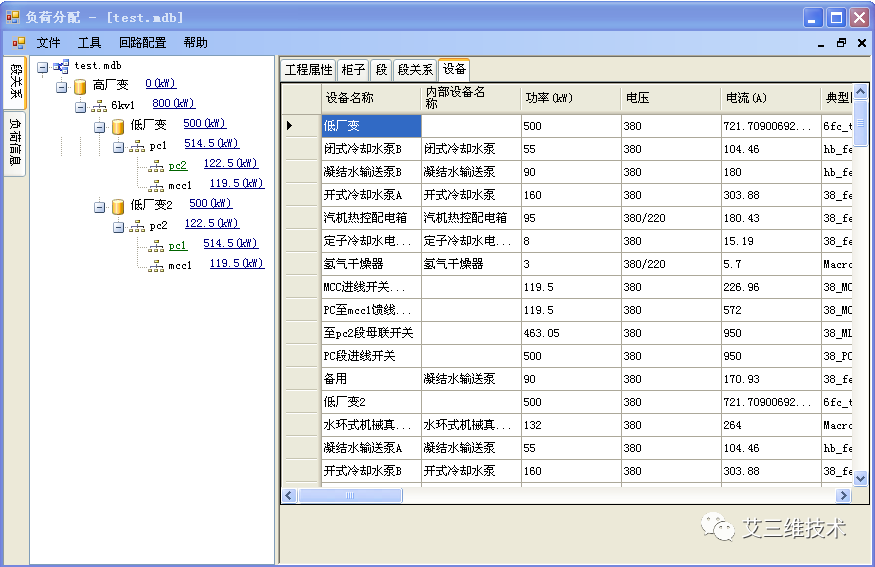Switch to the 工程属性 tab
The width and height of the screenshot is (875, 567).
click(x=308, y=70)
